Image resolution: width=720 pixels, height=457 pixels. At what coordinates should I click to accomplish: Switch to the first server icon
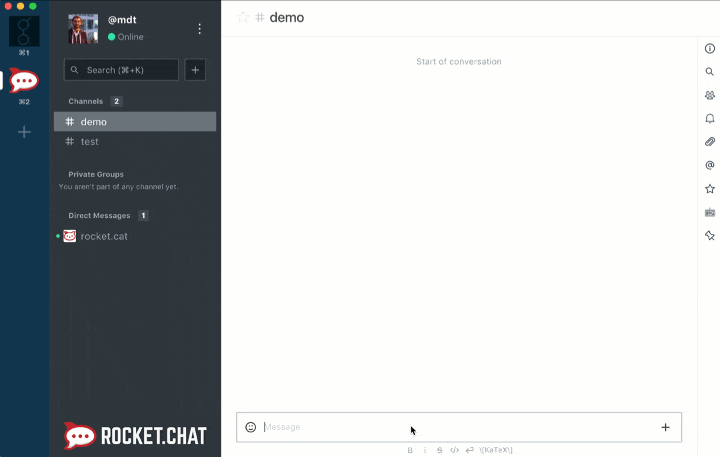24,31
